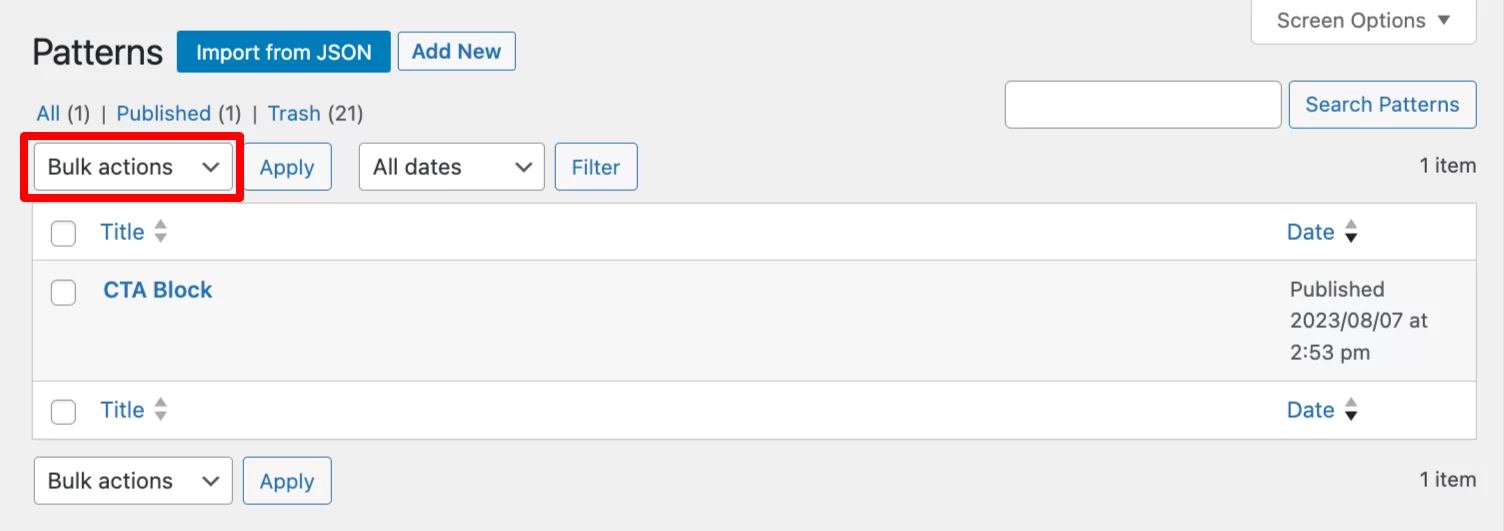This screenshot has height=531, width=1504.
Task: Click sort arrows beside bottom Date header
Action: click(1351, 410)
